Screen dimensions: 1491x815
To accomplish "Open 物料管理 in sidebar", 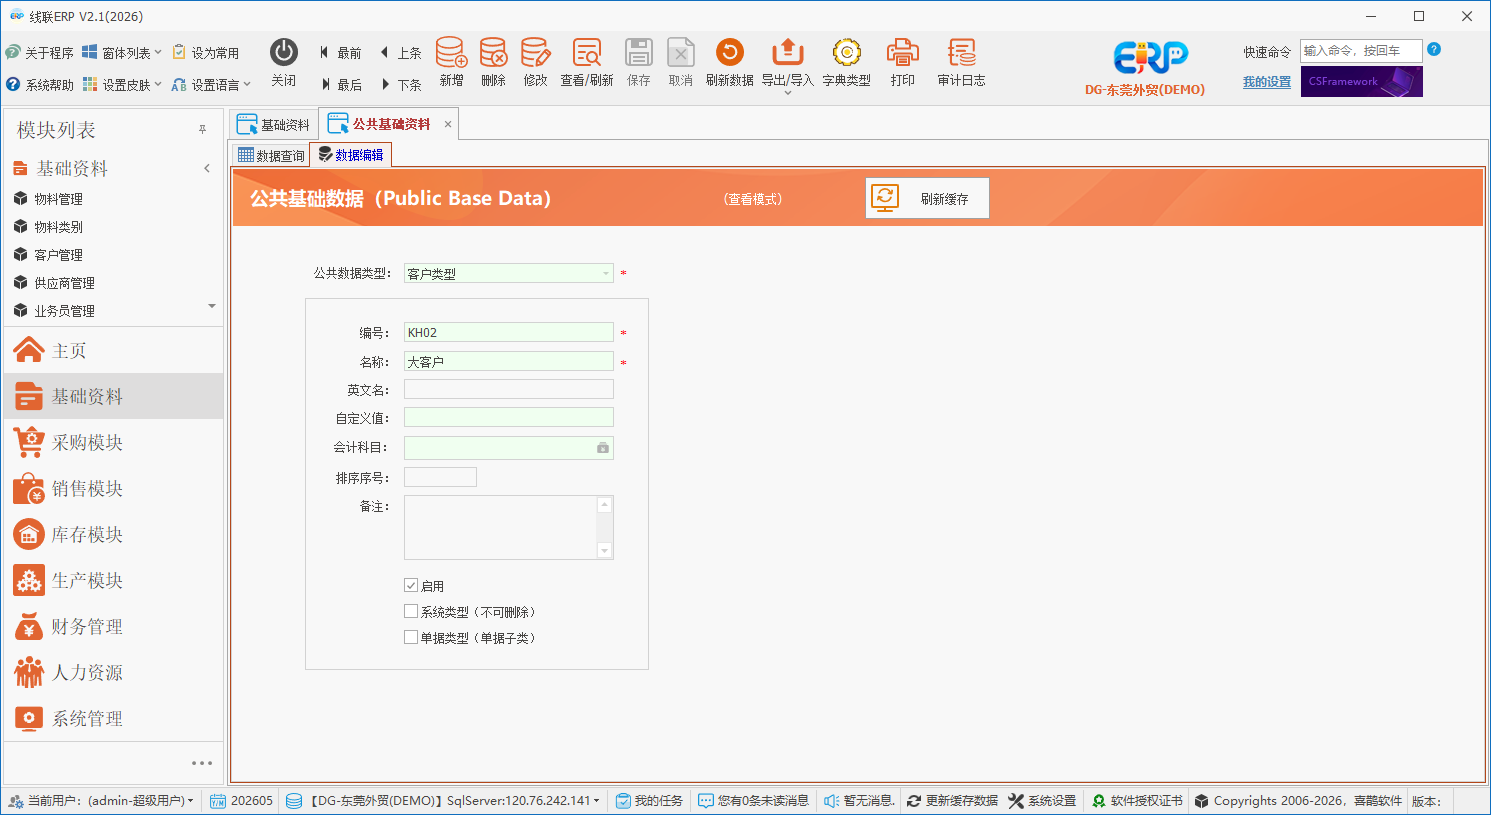I will tap(58, 199).
